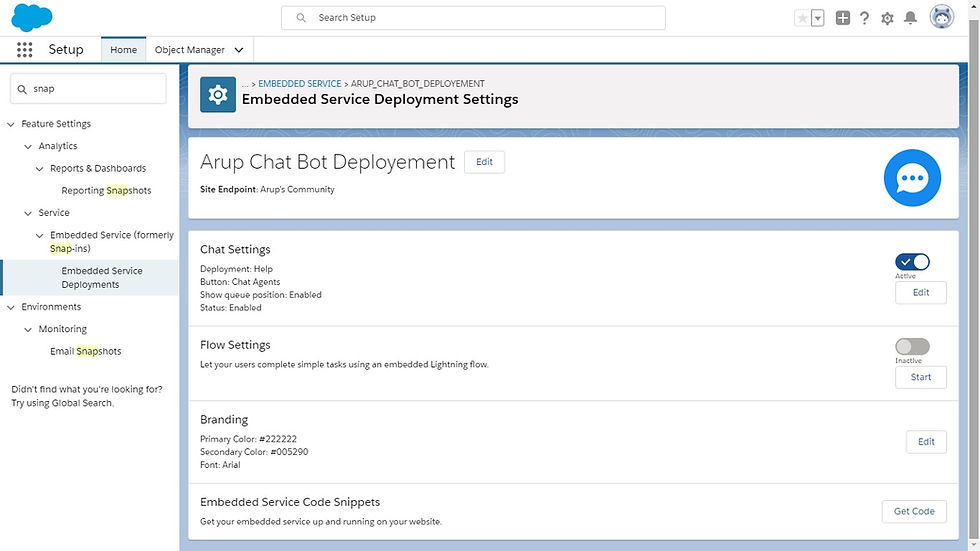980x551 pixels.
Task: Open the global actions plus icon
Action: [x=842, y=18]
